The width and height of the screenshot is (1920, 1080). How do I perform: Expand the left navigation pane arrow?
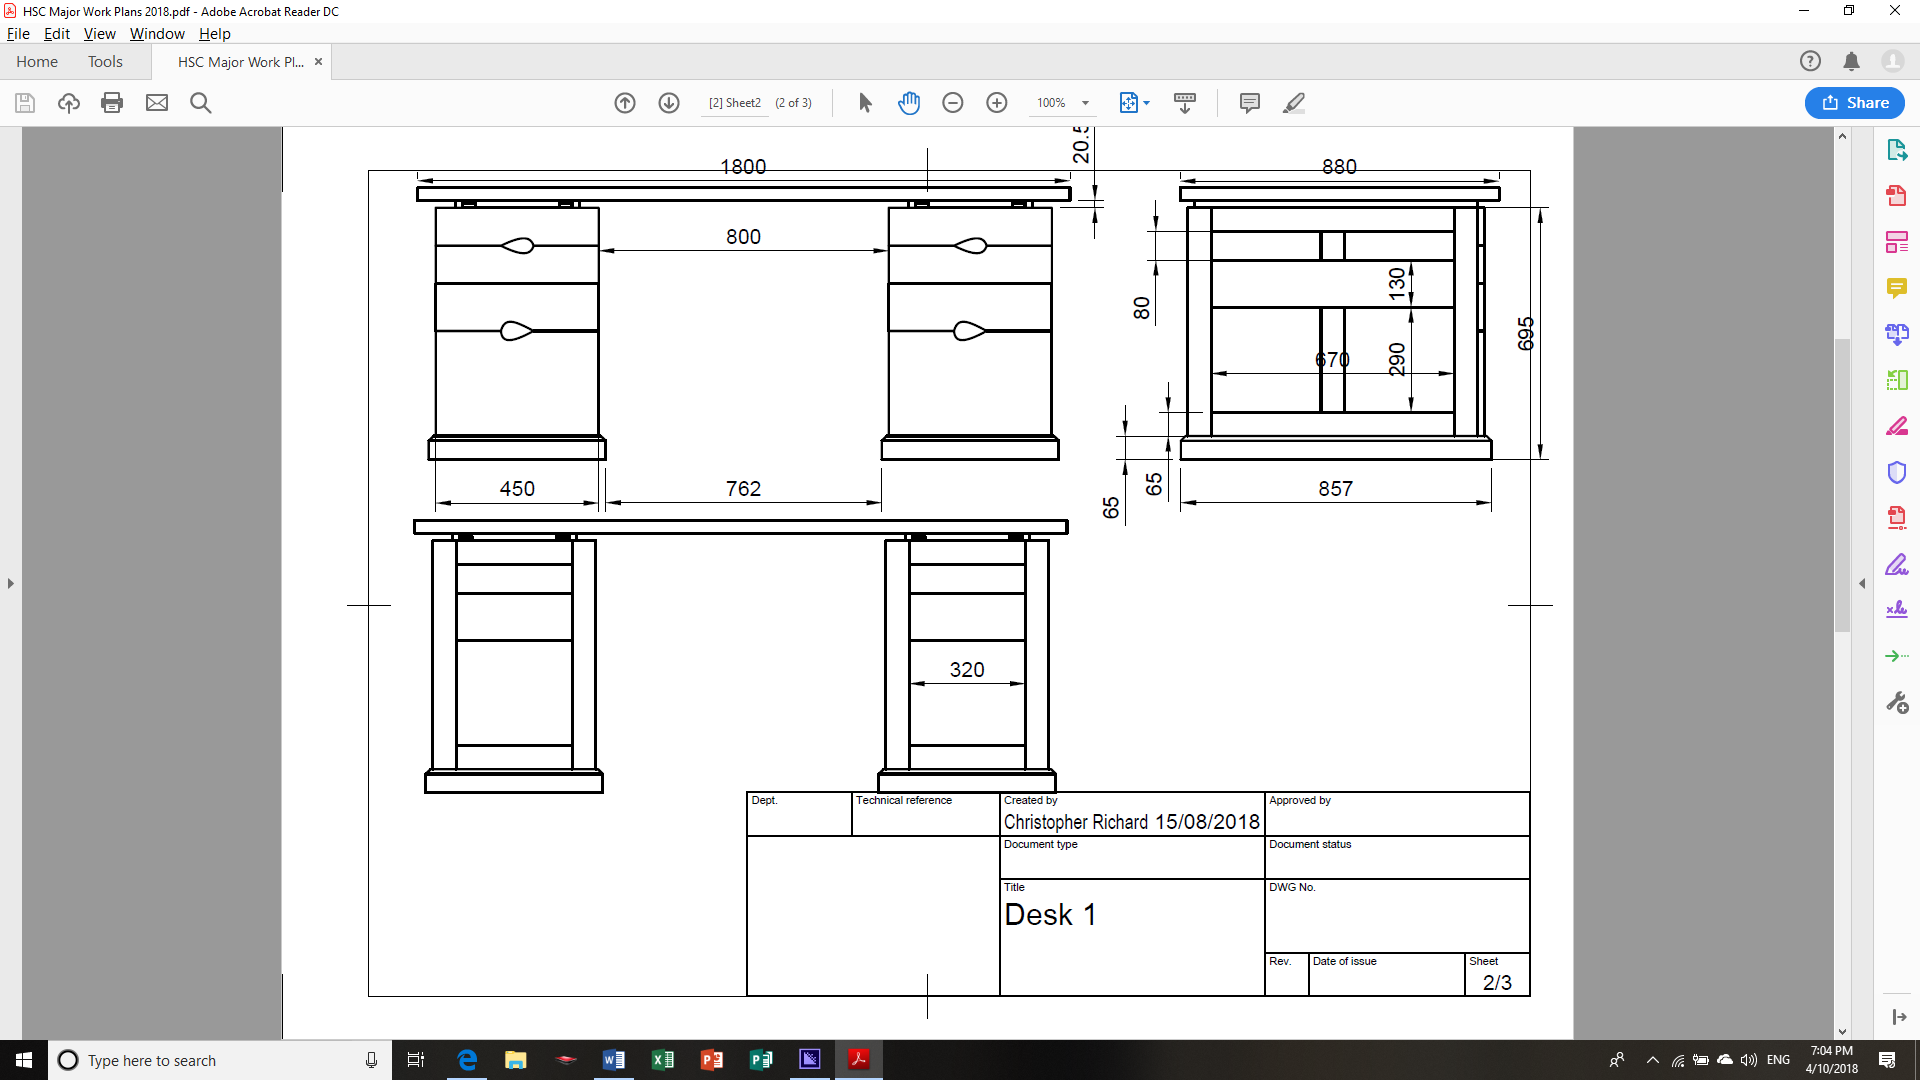coord(11,583)
